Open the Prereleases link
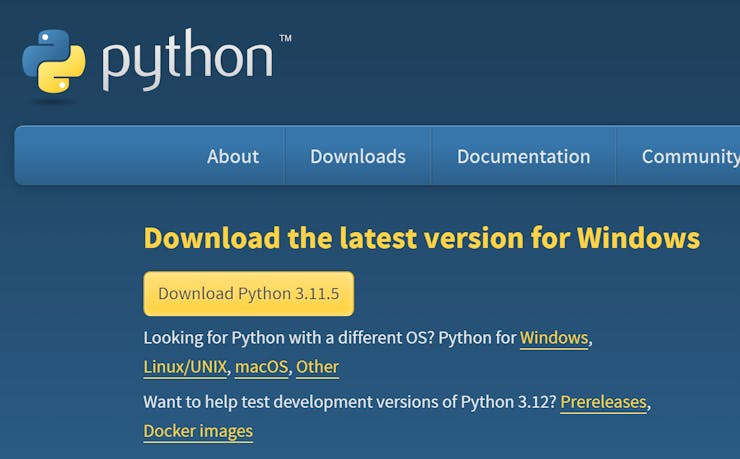 (x=604, y=402)
